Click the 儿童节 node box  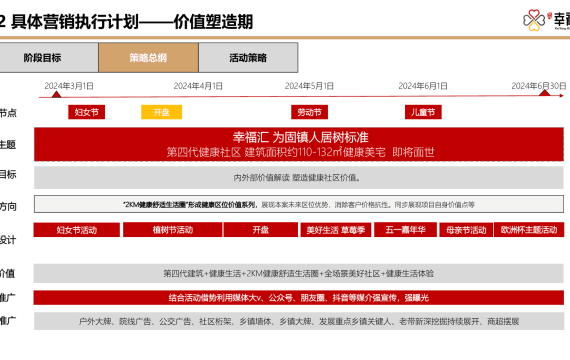pyautogui.click(x=423, y=112)
